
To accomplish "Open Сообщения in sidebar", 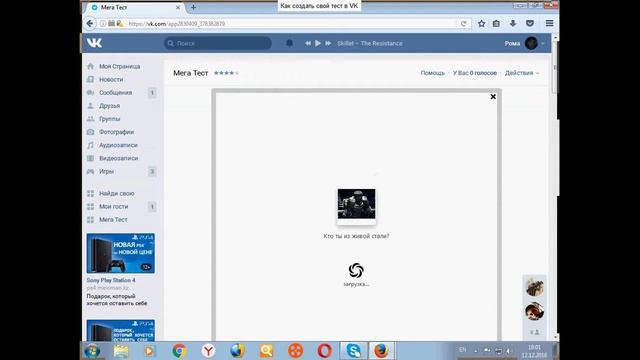I will (116, 93).
